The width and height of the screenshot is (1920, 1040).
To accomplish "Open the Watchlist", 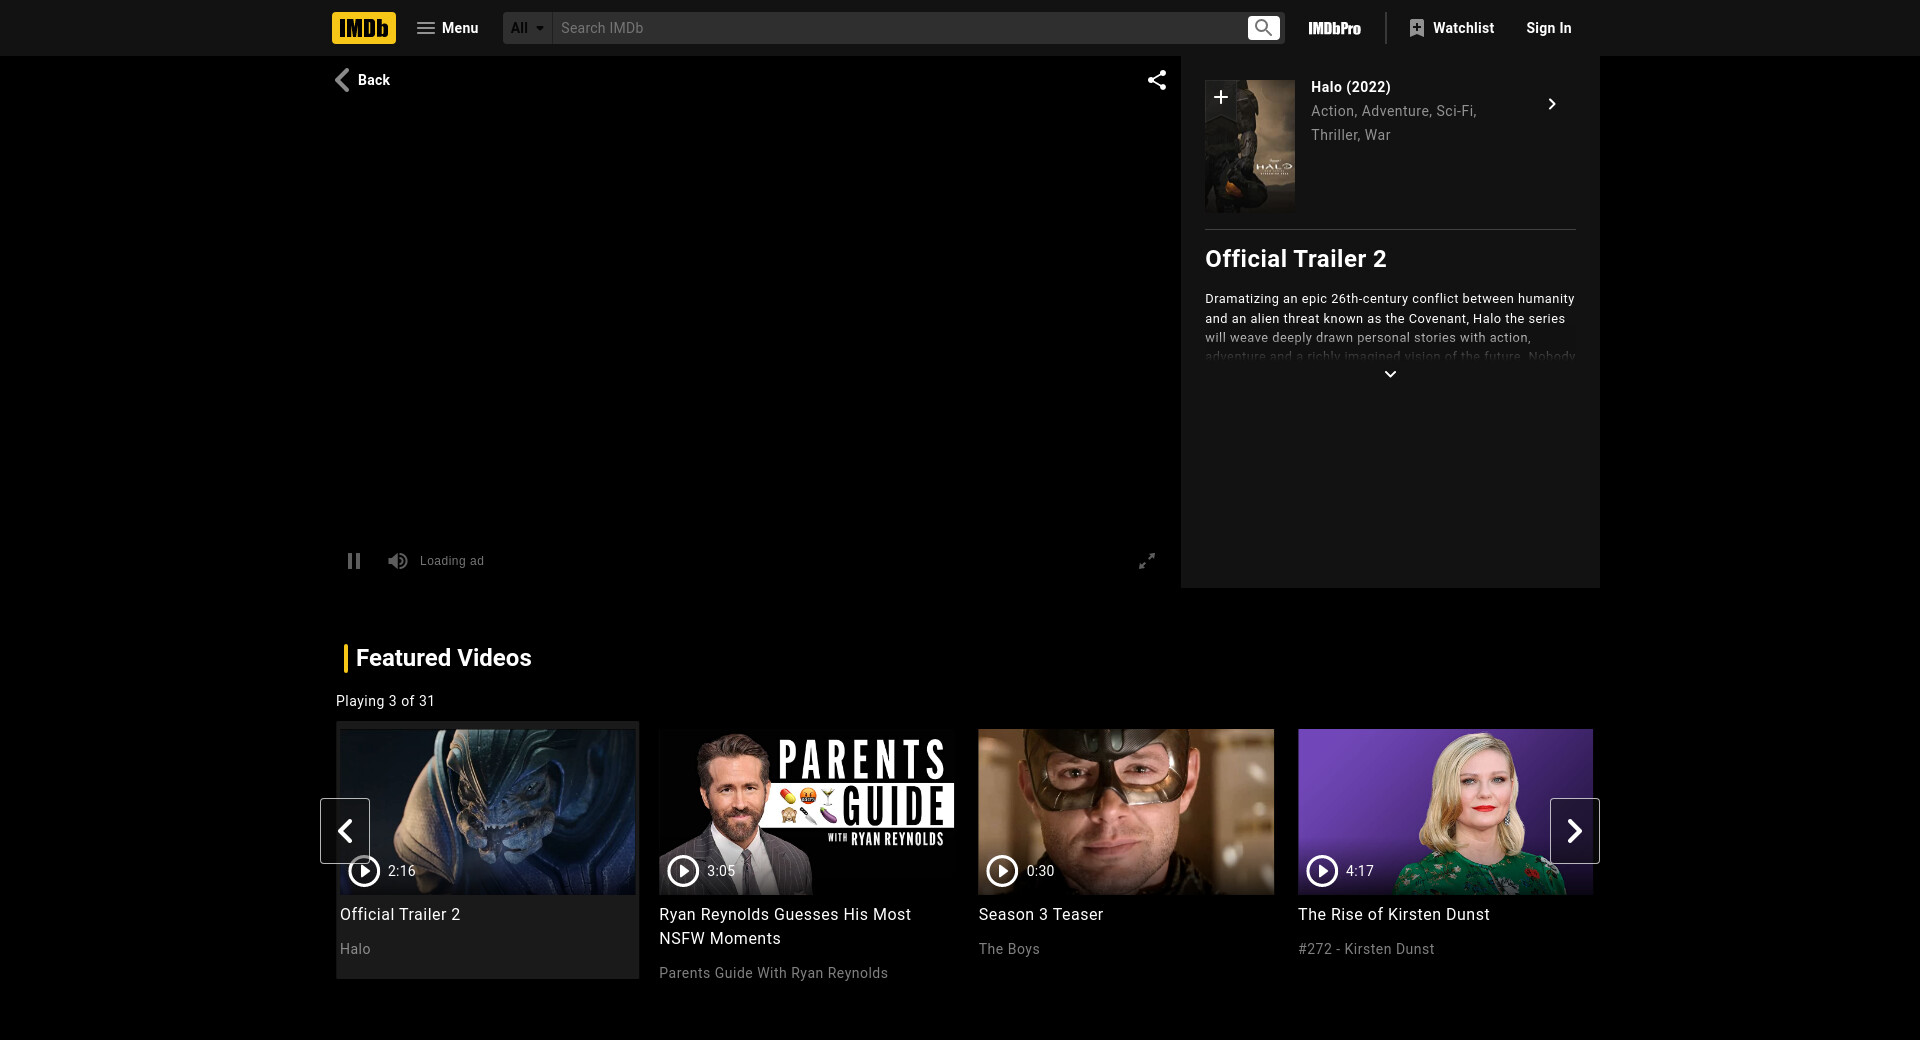I will point(1451,28).
